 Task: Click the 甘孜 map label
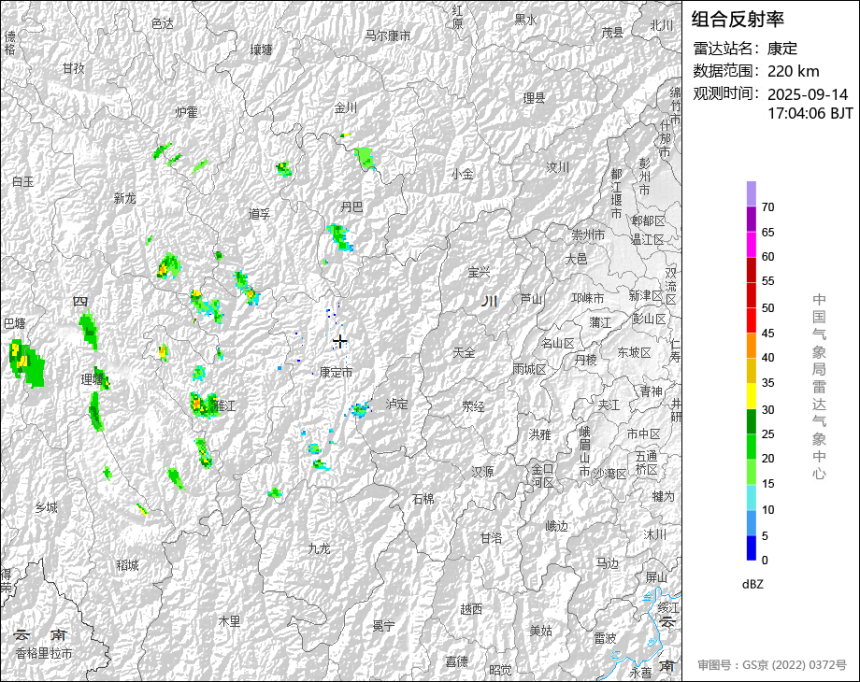(73, 68)
